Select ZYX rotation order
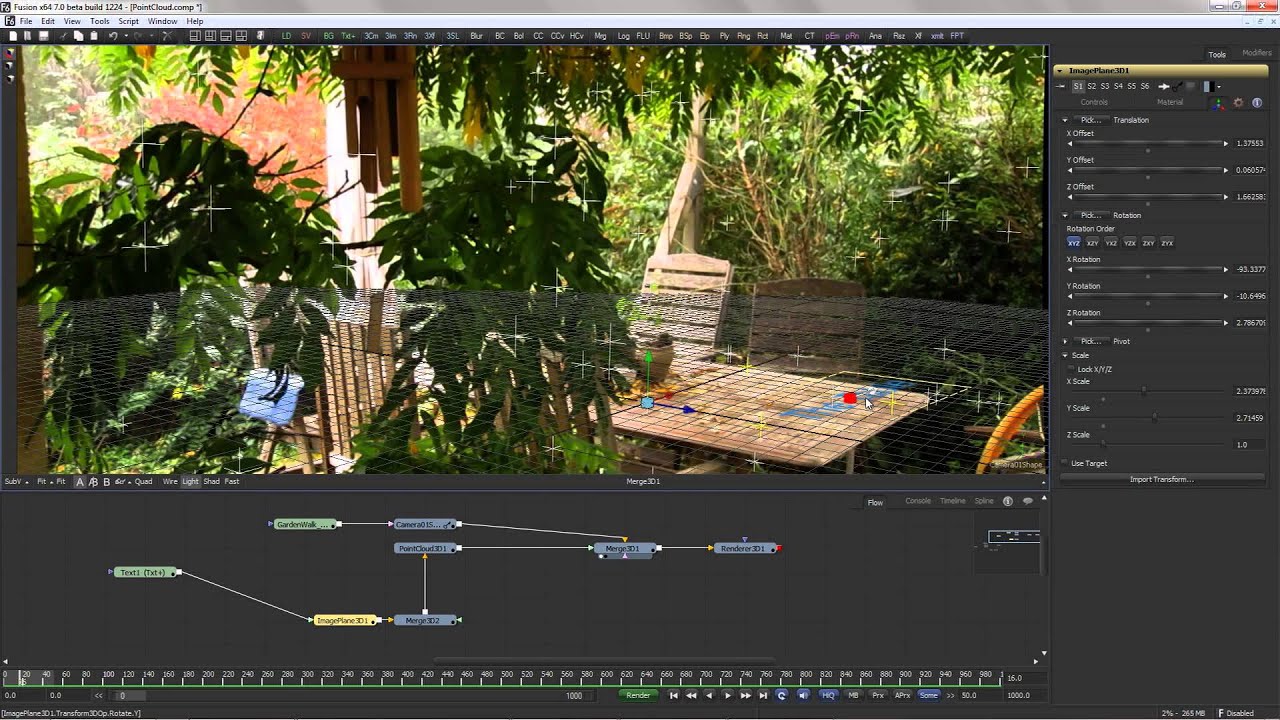Image resolution: width=1280 pixels, height=720 pixels. pos(1167,243)
